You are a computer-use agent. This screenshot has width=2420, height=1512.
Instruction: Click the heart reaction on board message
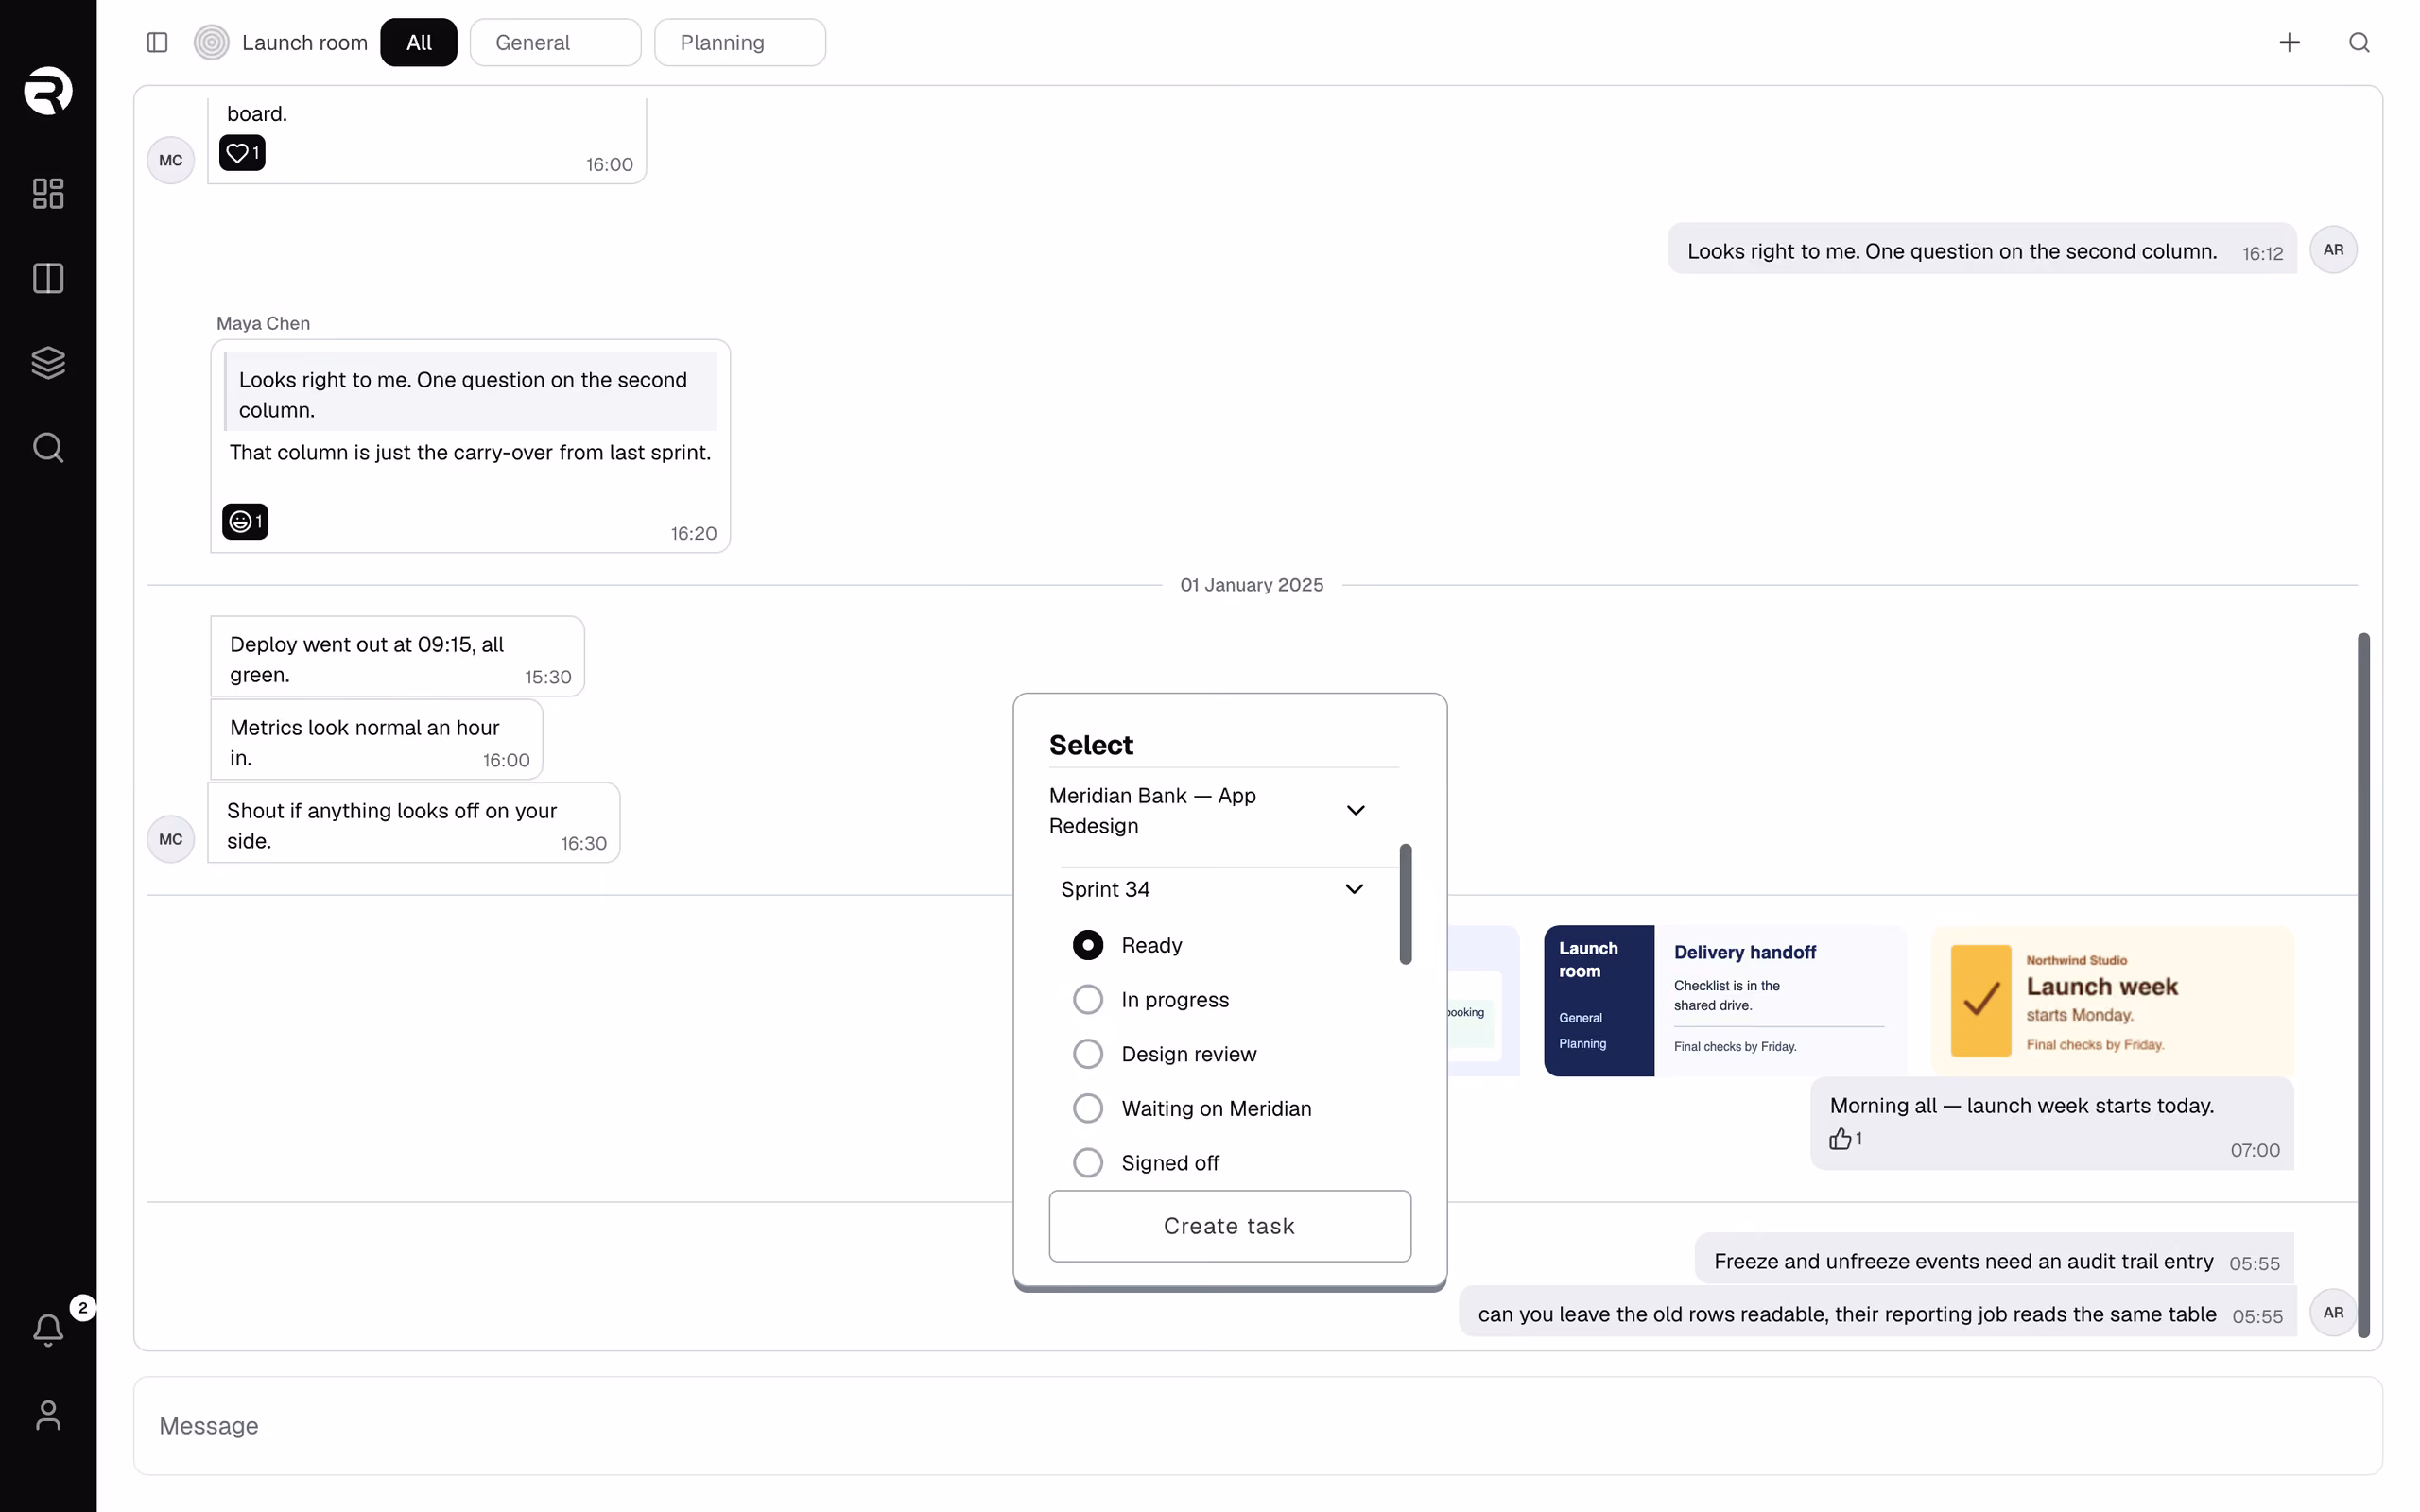(242, 153)
